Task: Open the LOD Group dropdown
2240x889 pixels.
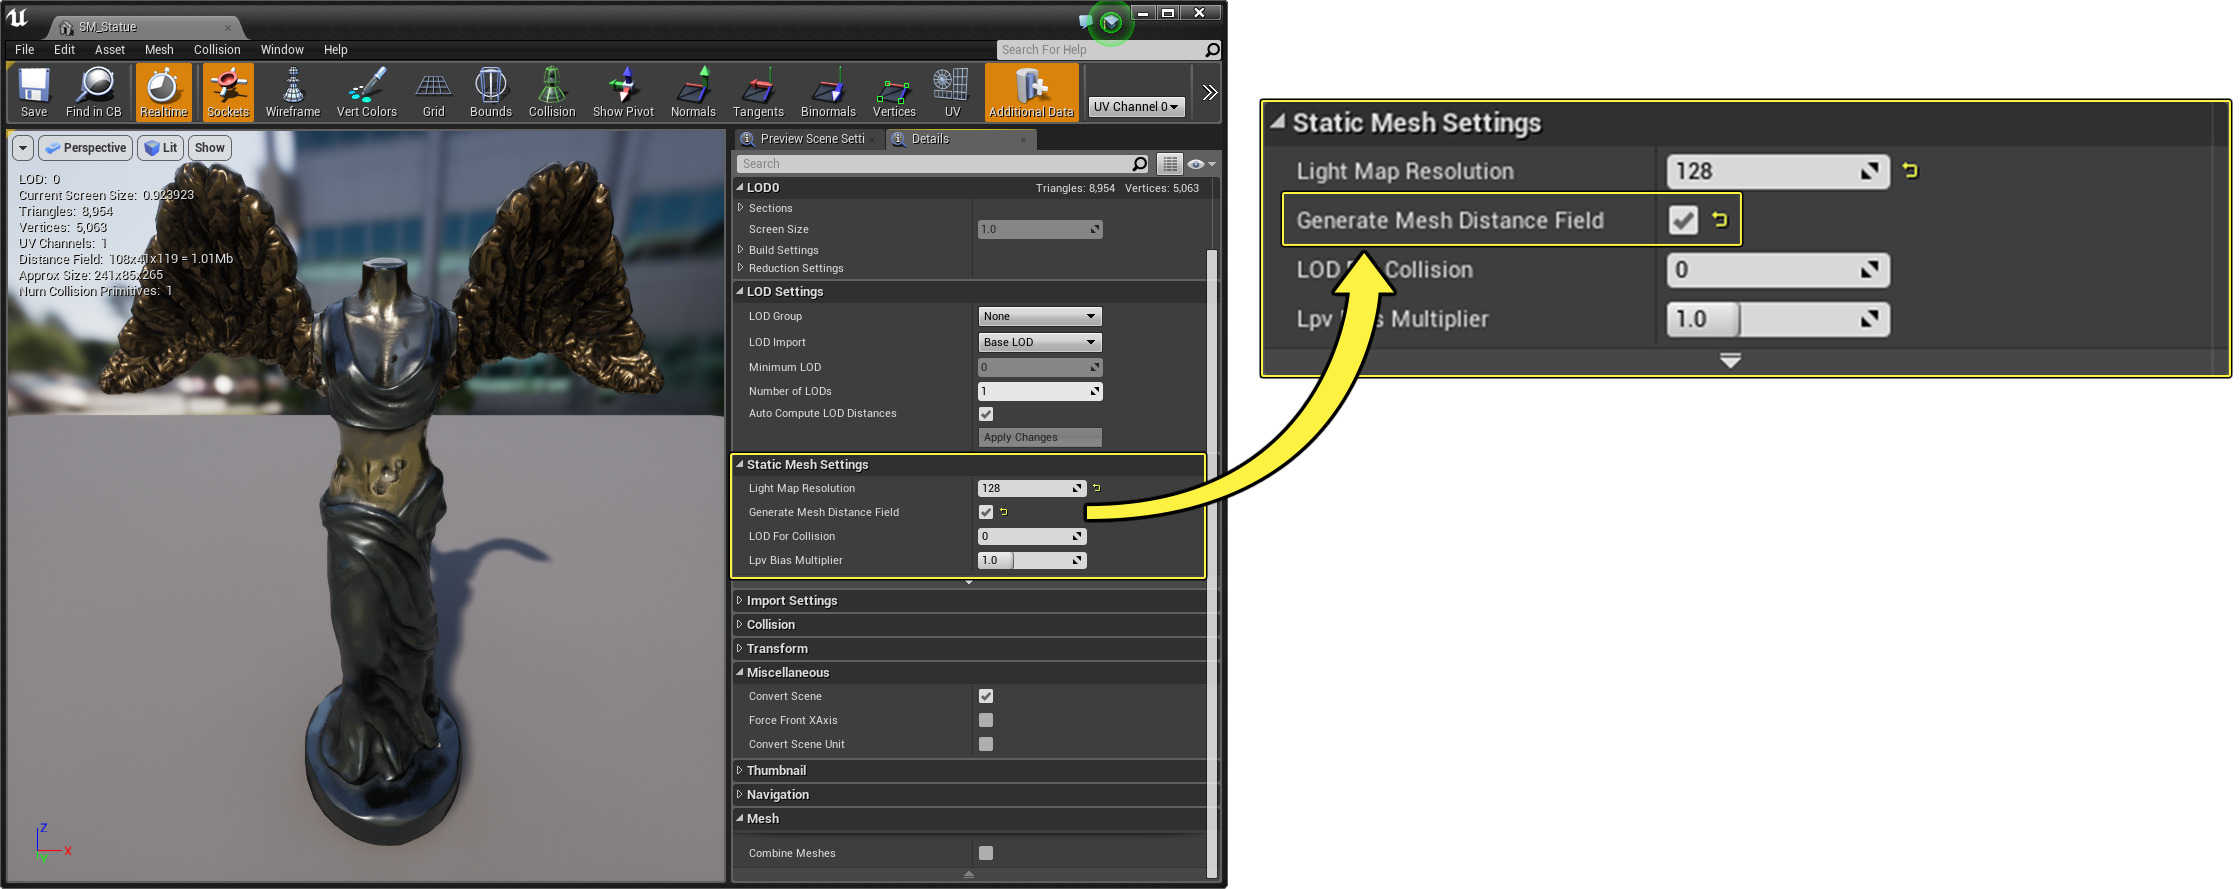Action: click(x=1039, y=316)
